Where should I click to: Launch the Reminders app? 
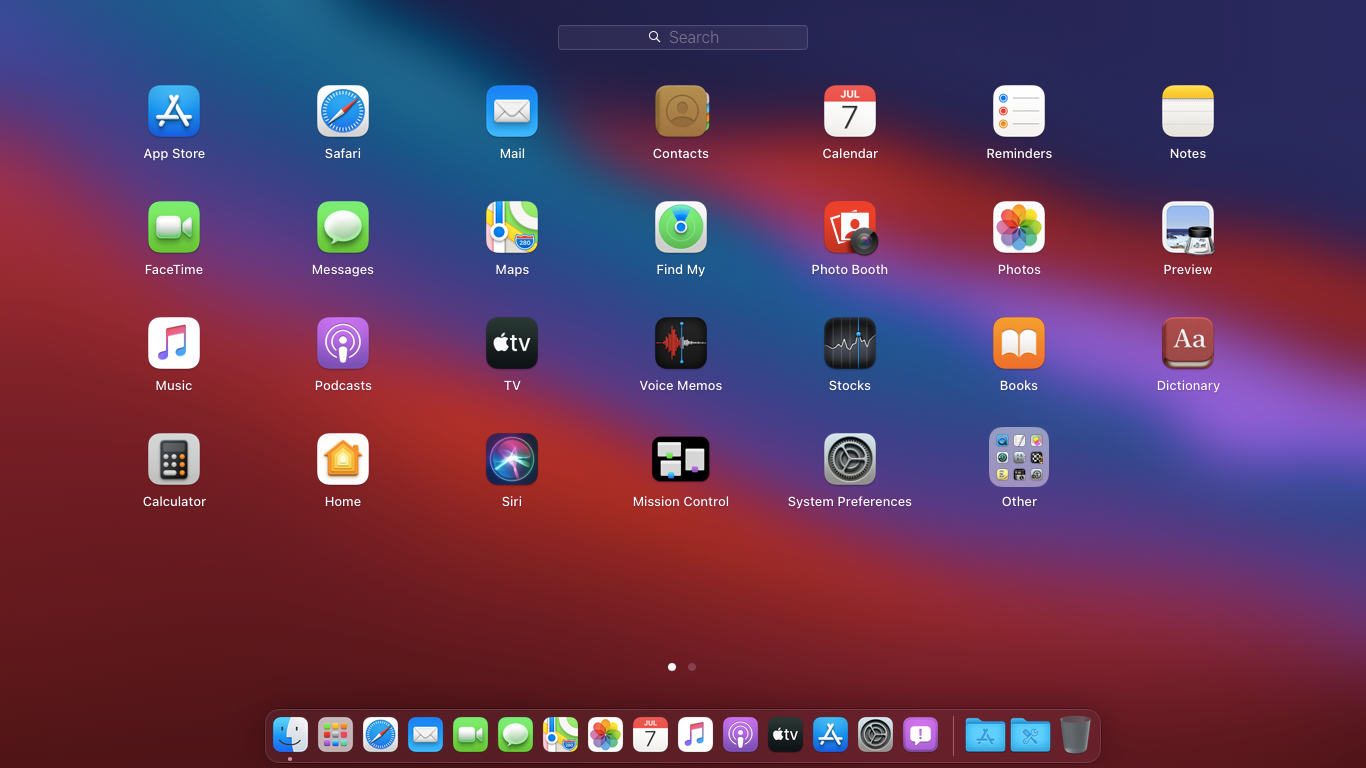click(x=1019, y=111)
